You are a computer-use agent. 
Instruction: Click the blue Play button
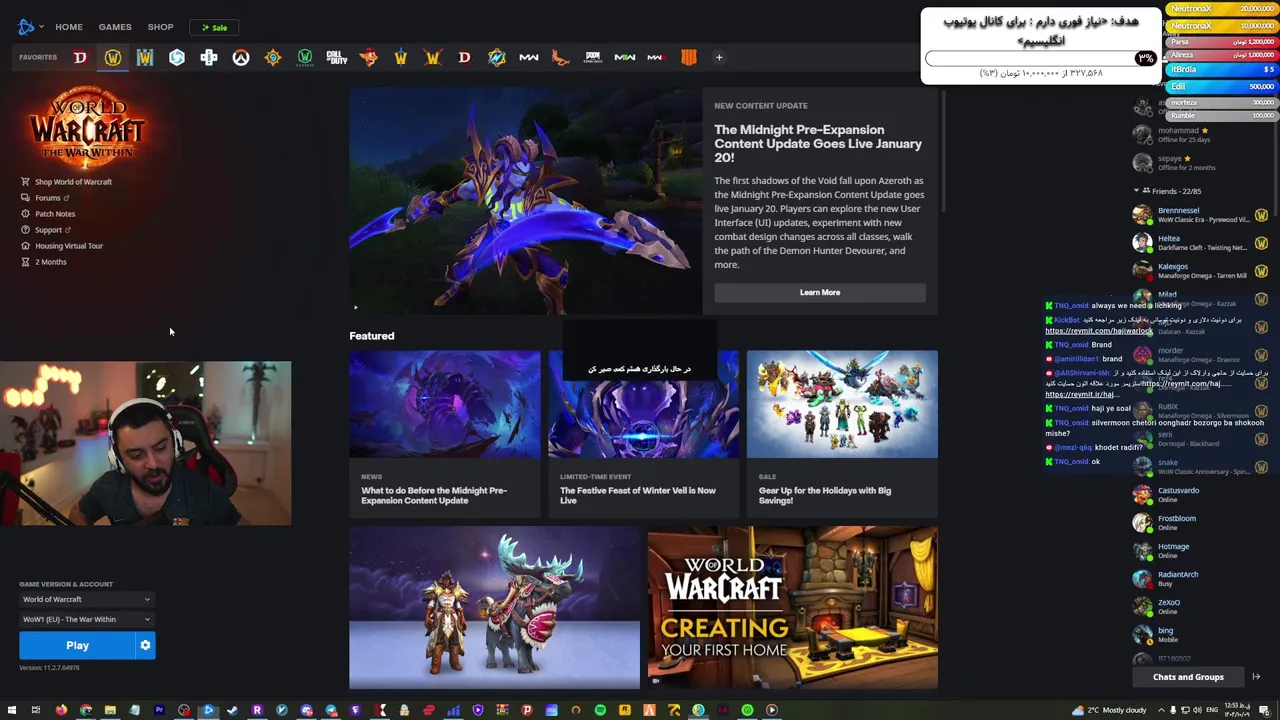tap(77, 646)
